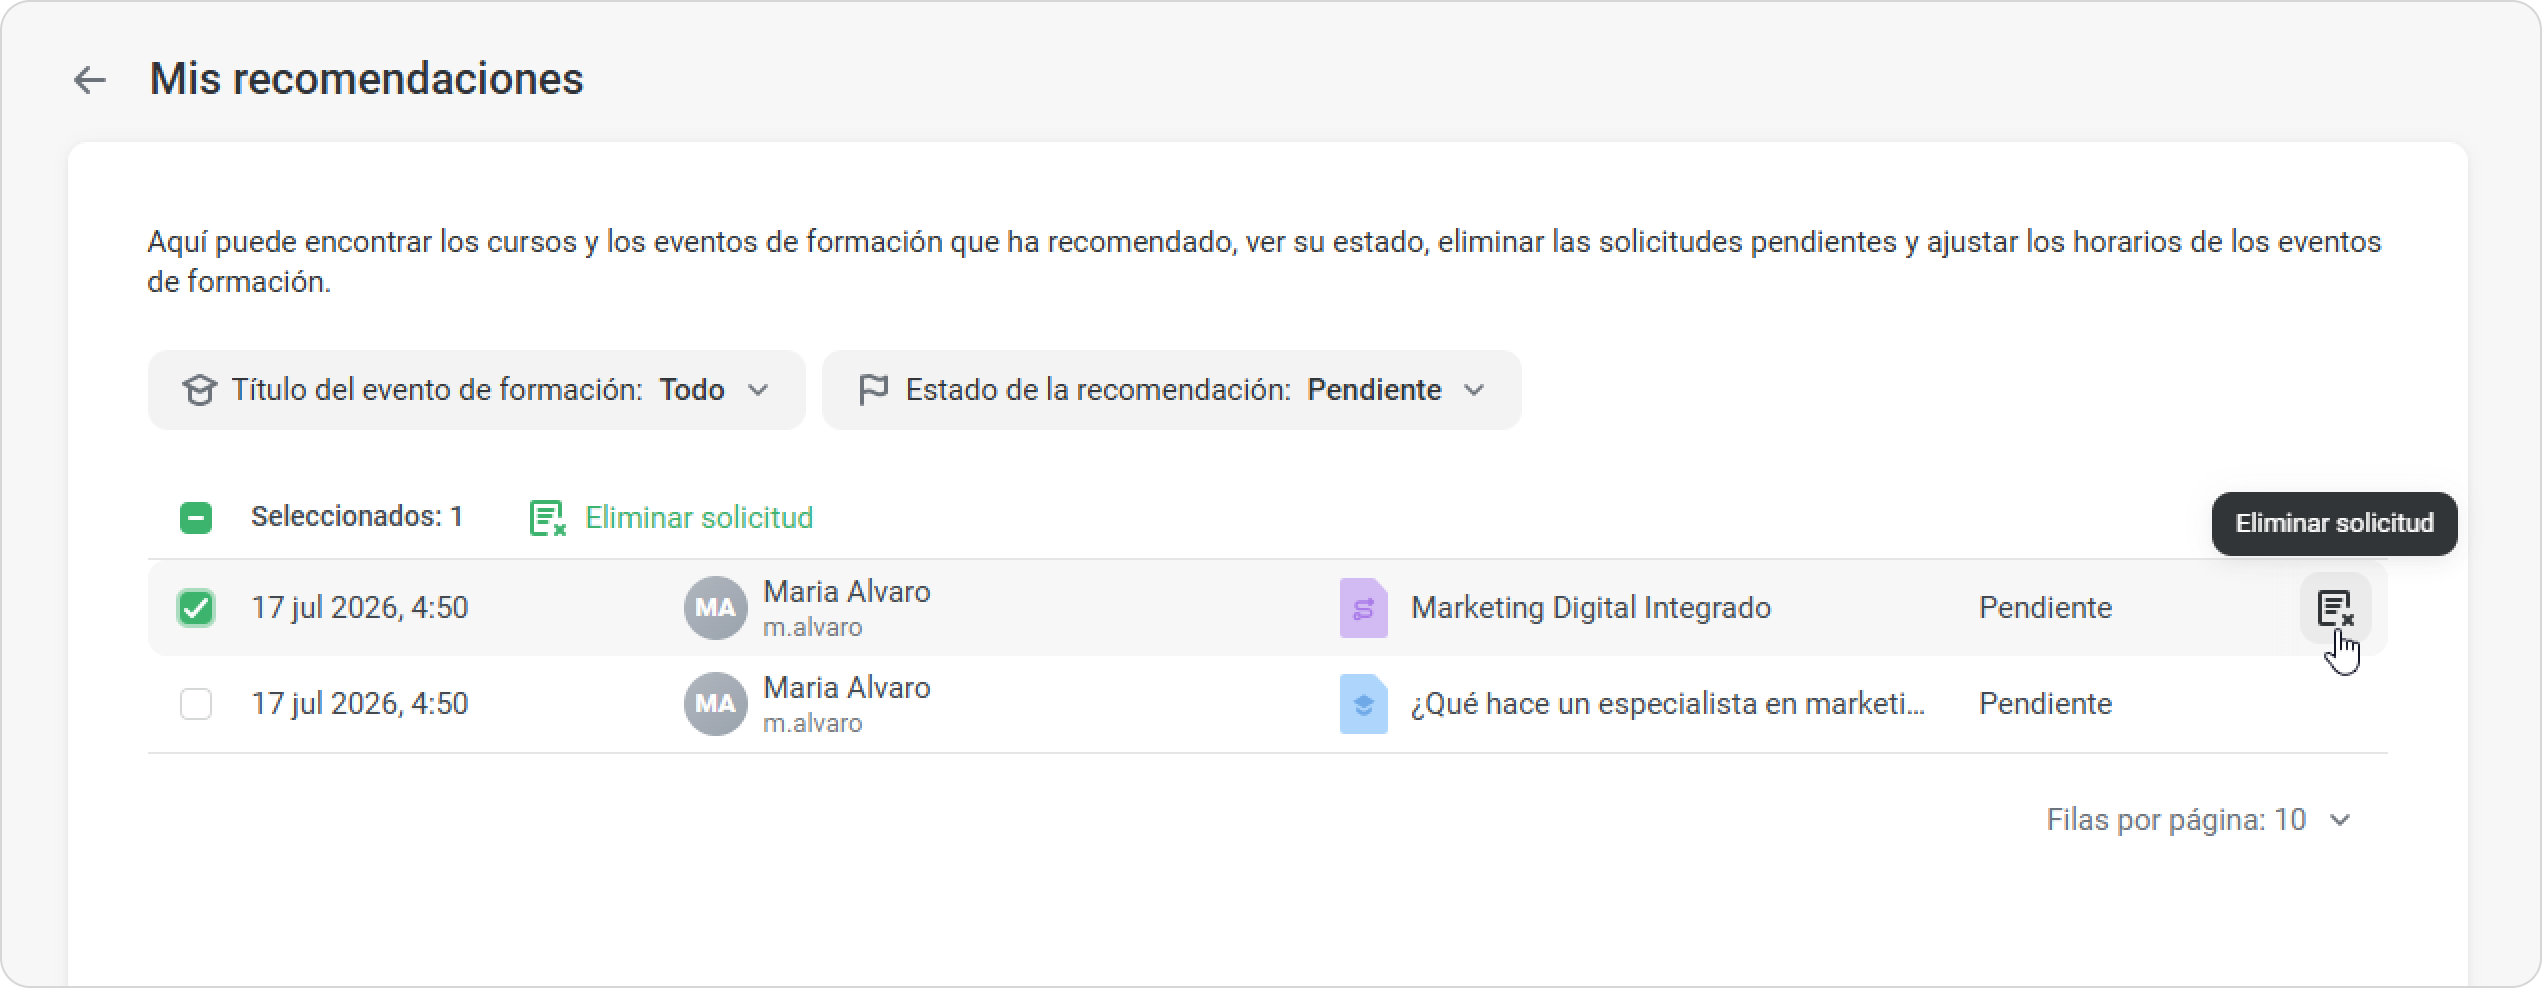
Task: Uncheck the Marketing Digital Integrado row checkbox
Action: (196, 608)
